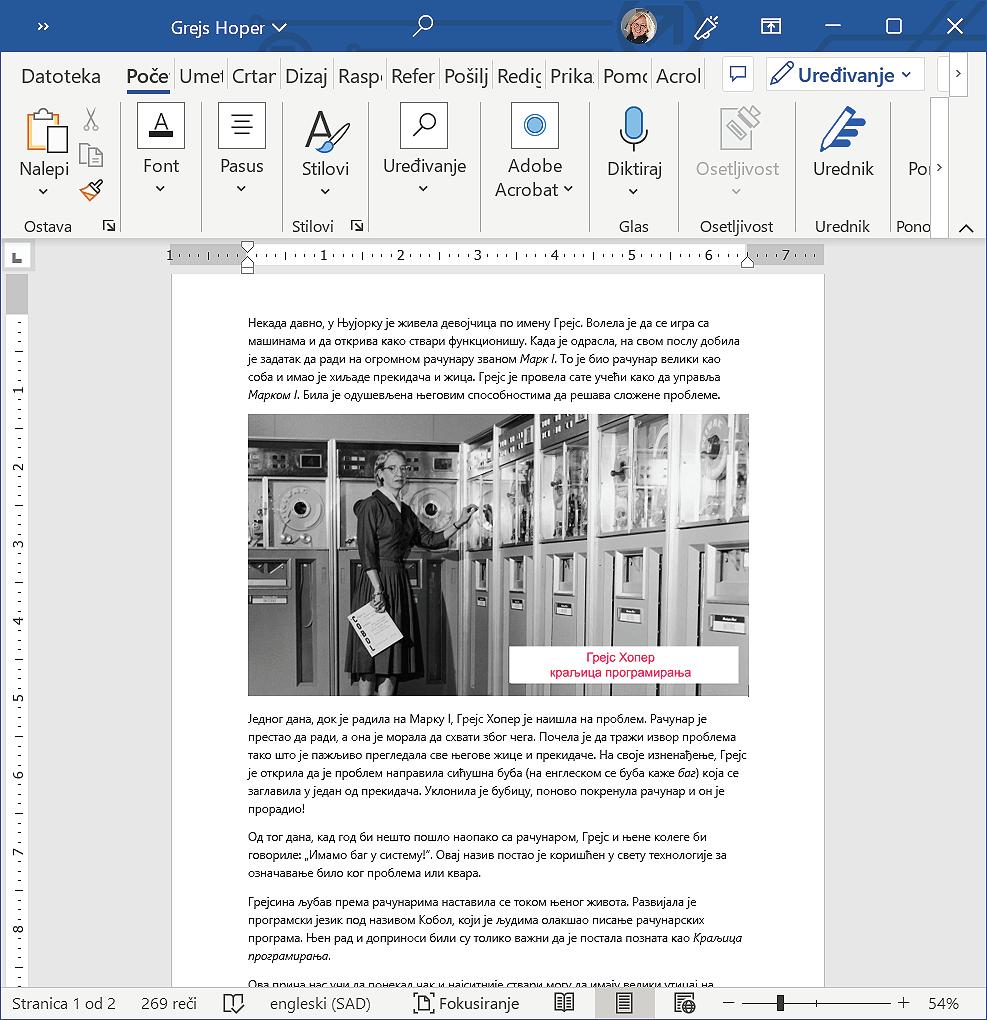Switch to the Pomoć ribbon tab
This screenshot has height=1020, width=987.
coord(625,76)
